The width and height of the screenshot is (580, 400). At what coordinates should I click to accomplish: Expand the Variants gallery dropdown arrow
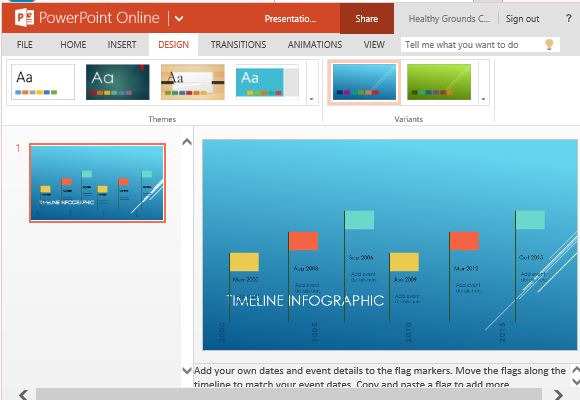click(483, 99)
